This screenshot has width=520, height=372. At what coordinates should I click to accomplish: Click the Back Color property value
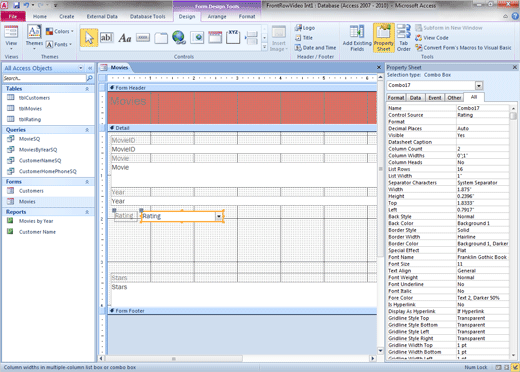tap(482, 223)
